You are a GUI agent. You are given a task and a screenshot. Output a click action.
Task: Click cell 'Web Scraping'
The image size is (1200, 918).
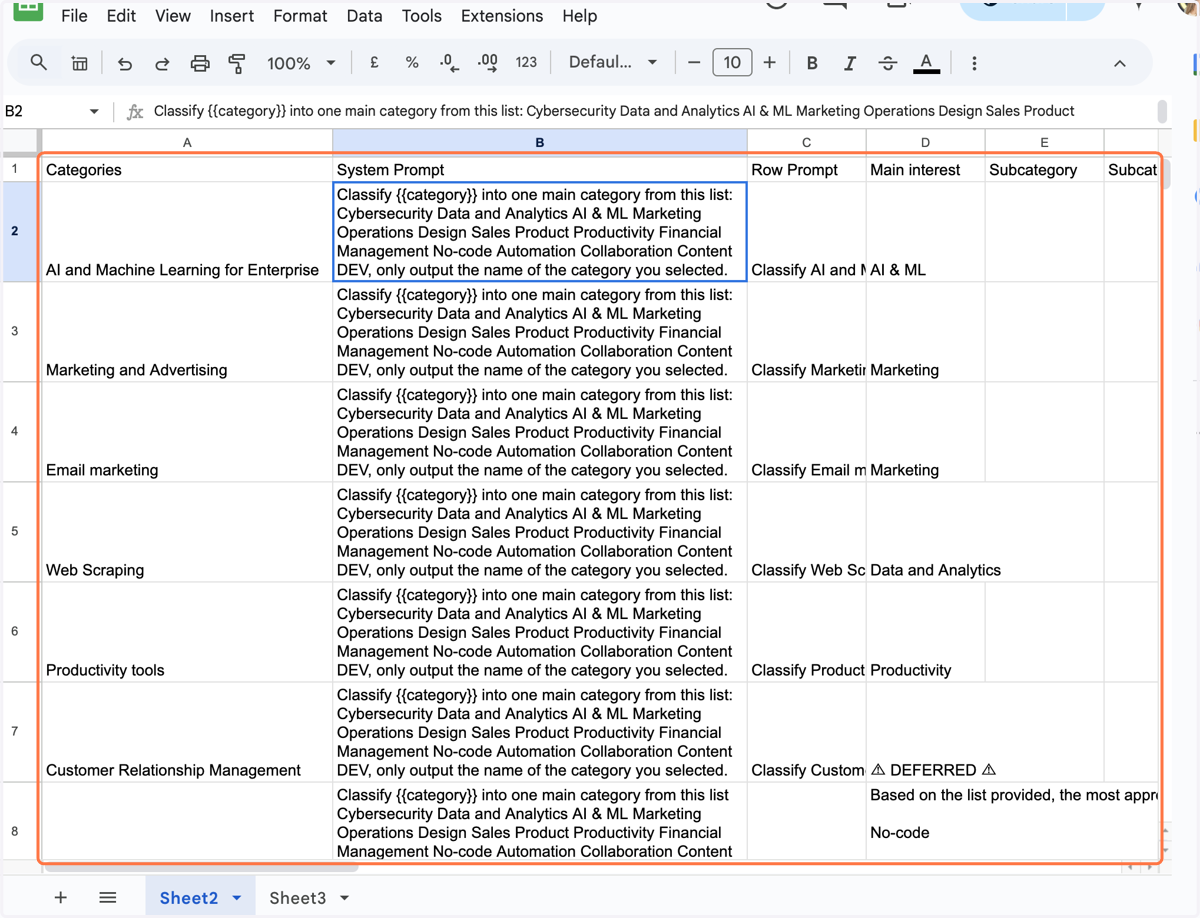[x=187, y=531]
